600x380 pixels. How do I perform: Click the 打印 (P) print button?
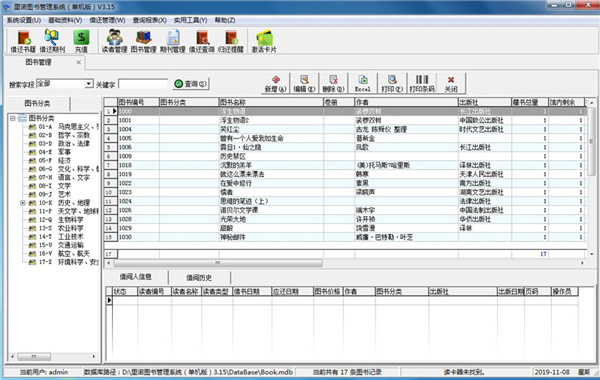pos(392,83)
